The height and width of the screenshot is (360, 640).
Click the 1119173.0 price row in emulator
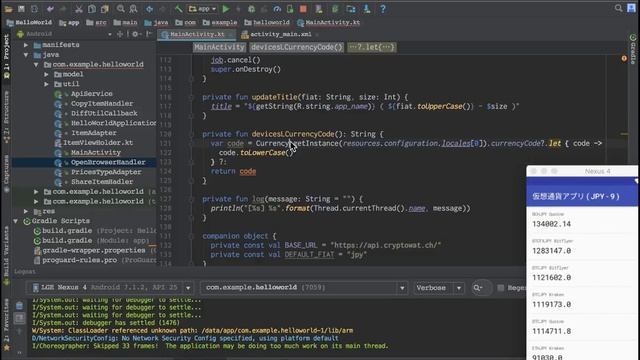click(582, 300)
